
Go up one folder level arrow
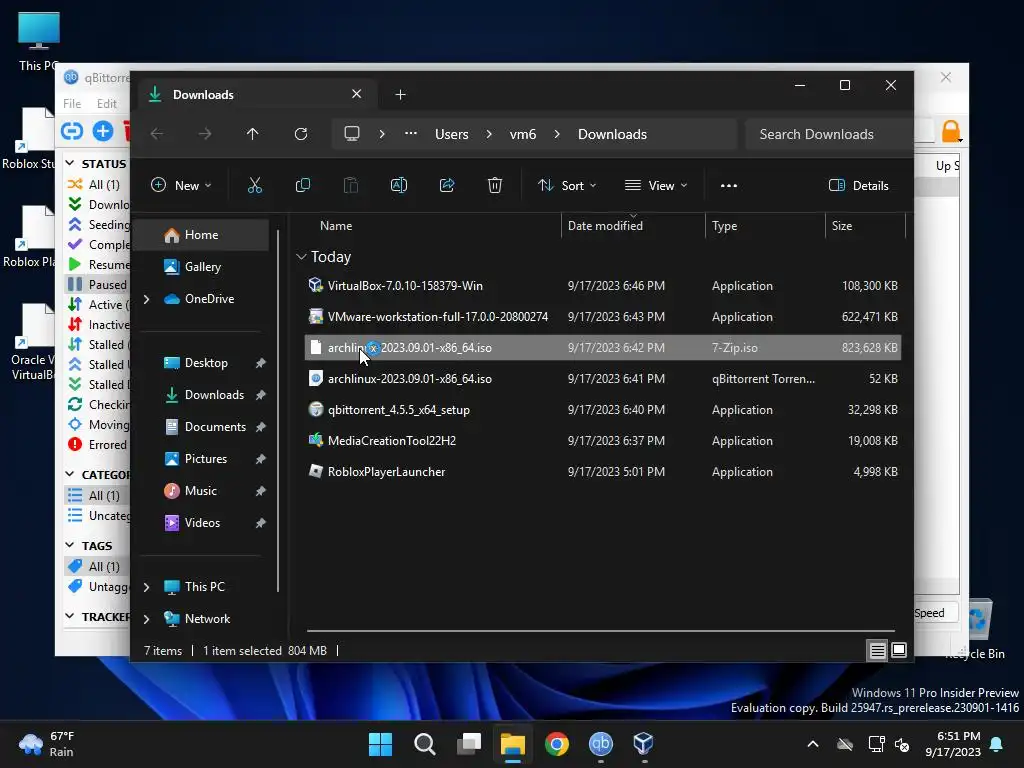click(x=253, y=134)
